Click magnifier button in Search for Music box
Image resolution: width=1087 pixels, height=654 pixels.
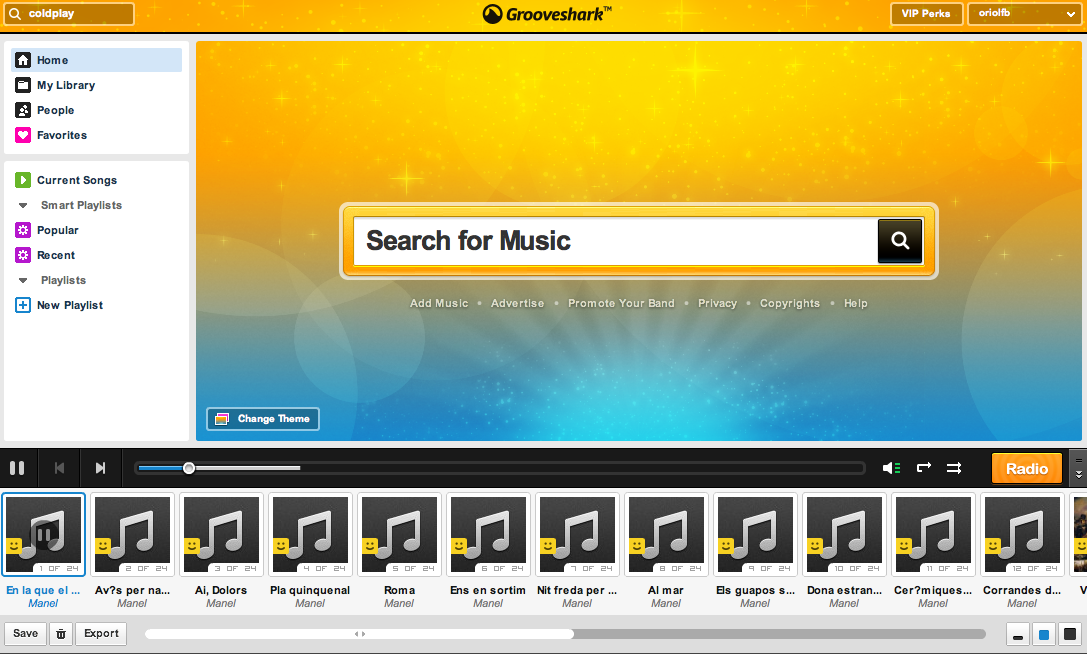click(x=900, y=241)
